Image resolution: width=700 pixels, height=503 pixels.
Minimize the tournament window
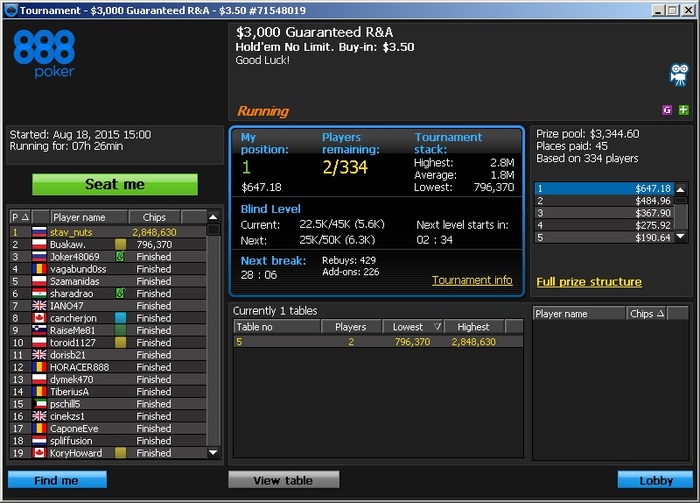pos(658,10)
